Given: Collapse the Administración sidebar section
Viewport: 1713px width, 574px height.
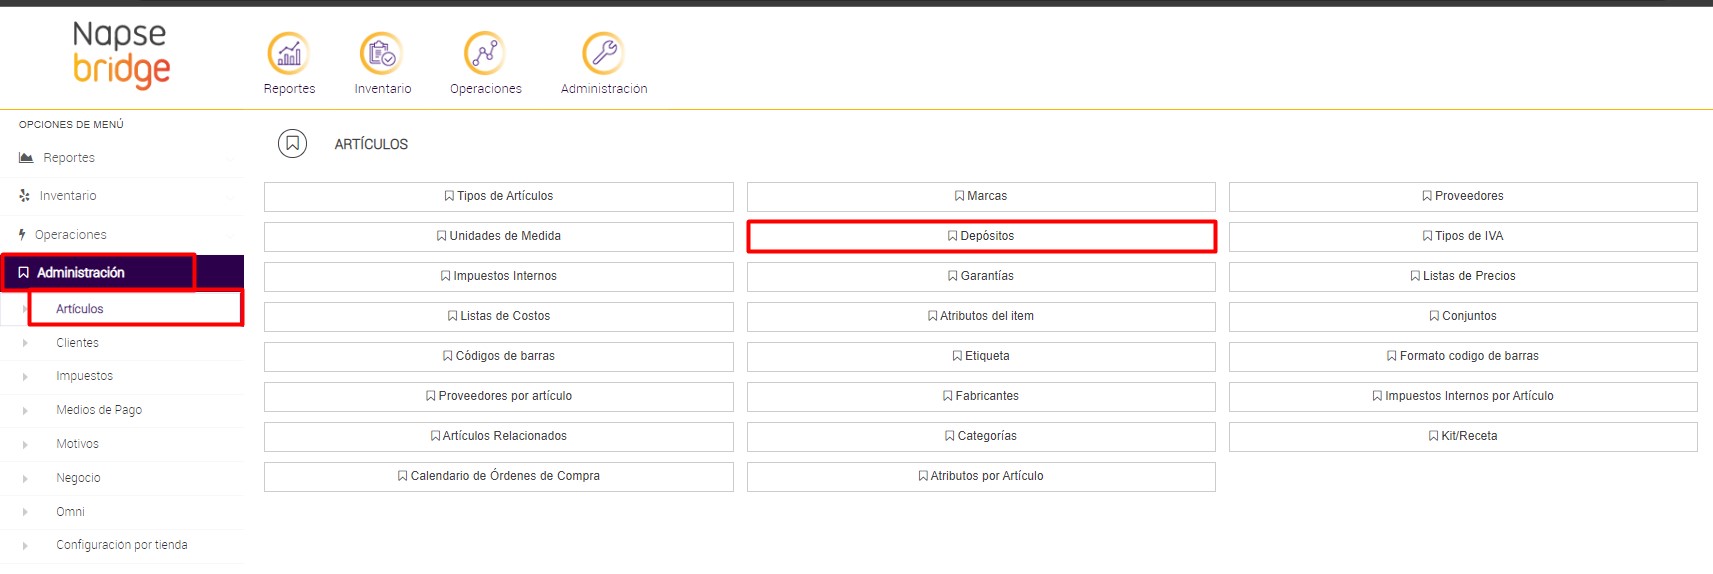Looking at the screenshot, I should 81,273.
